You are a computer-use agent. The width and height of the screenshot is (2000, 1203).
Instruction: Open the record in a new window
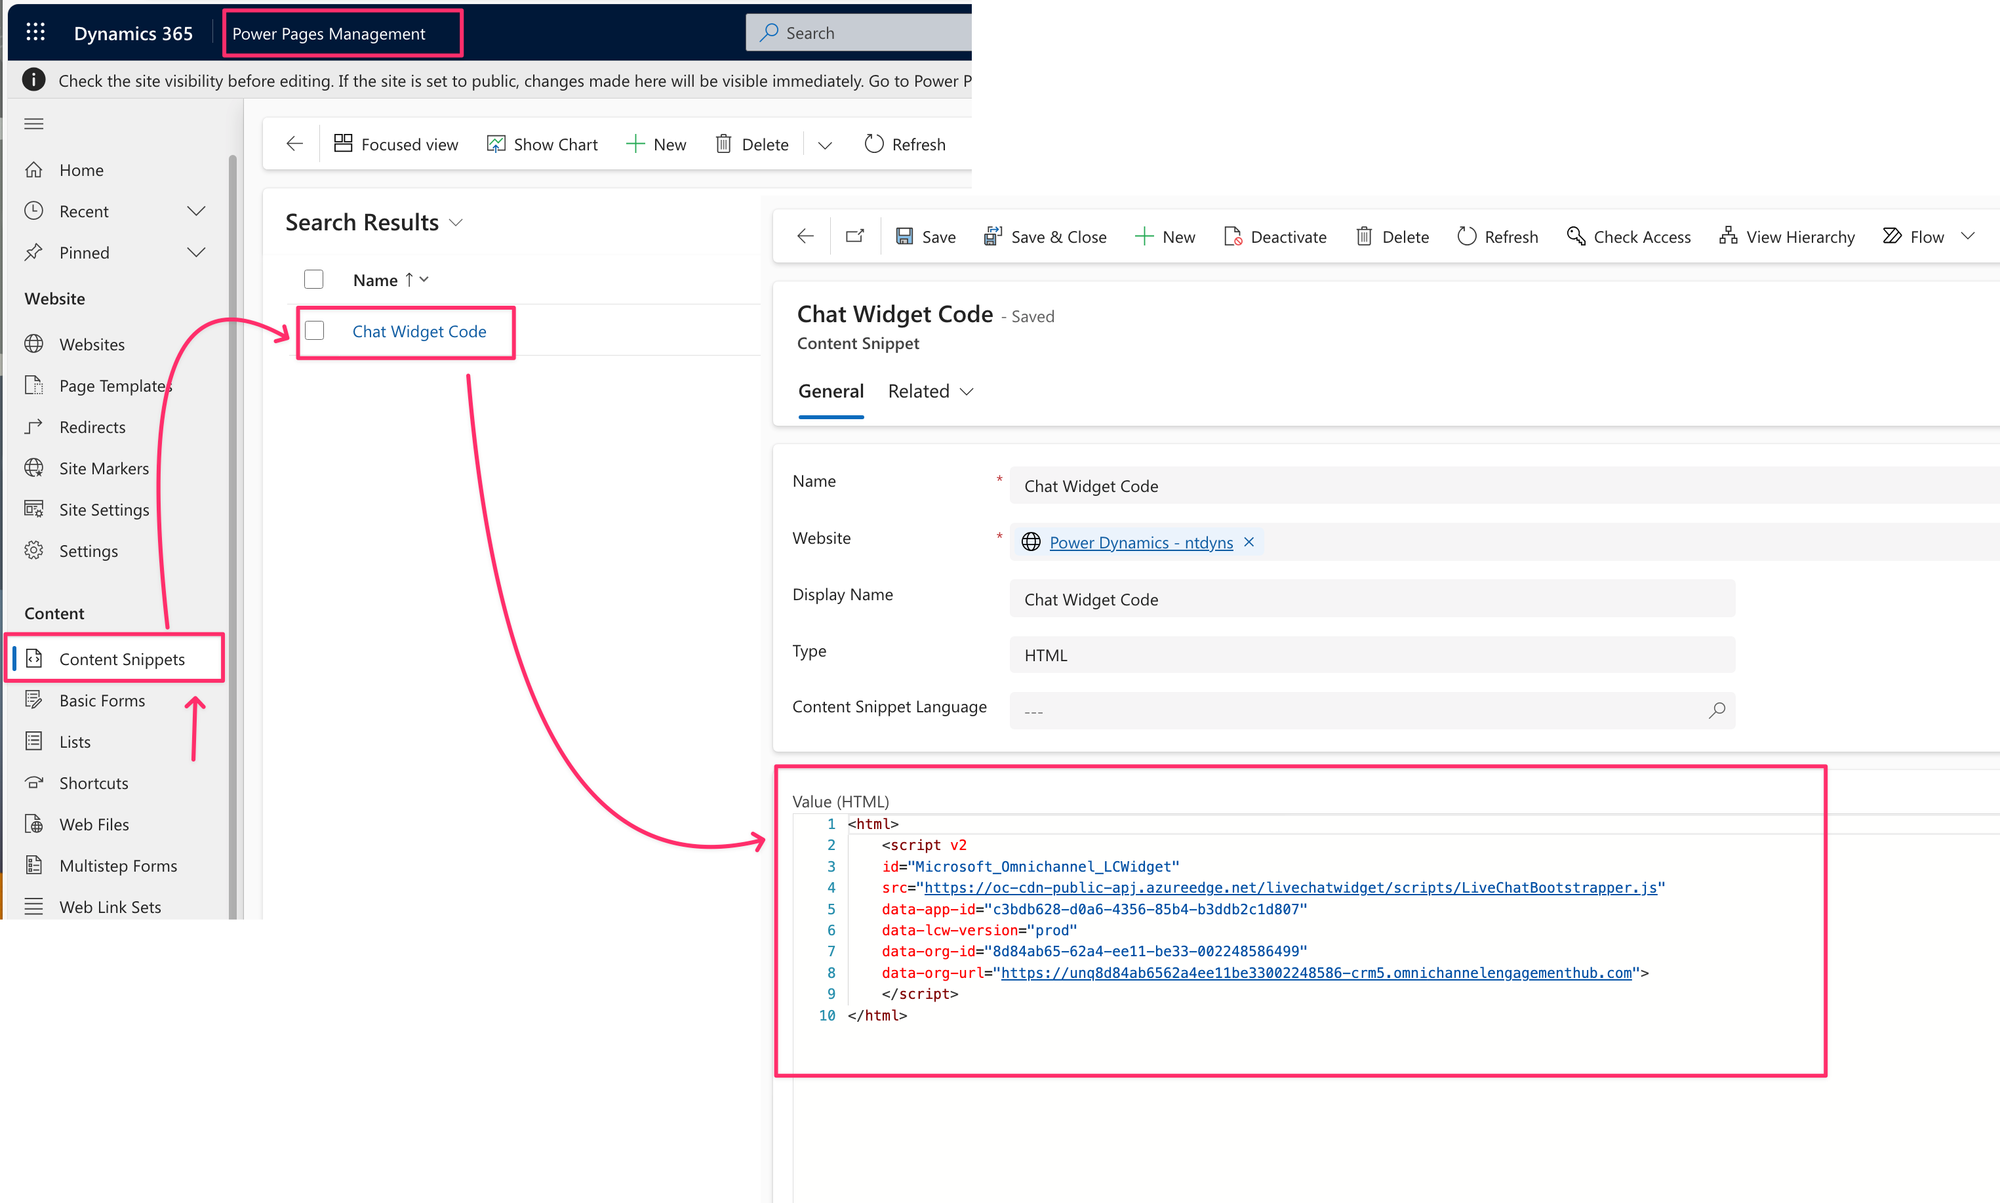pos(855,237)
